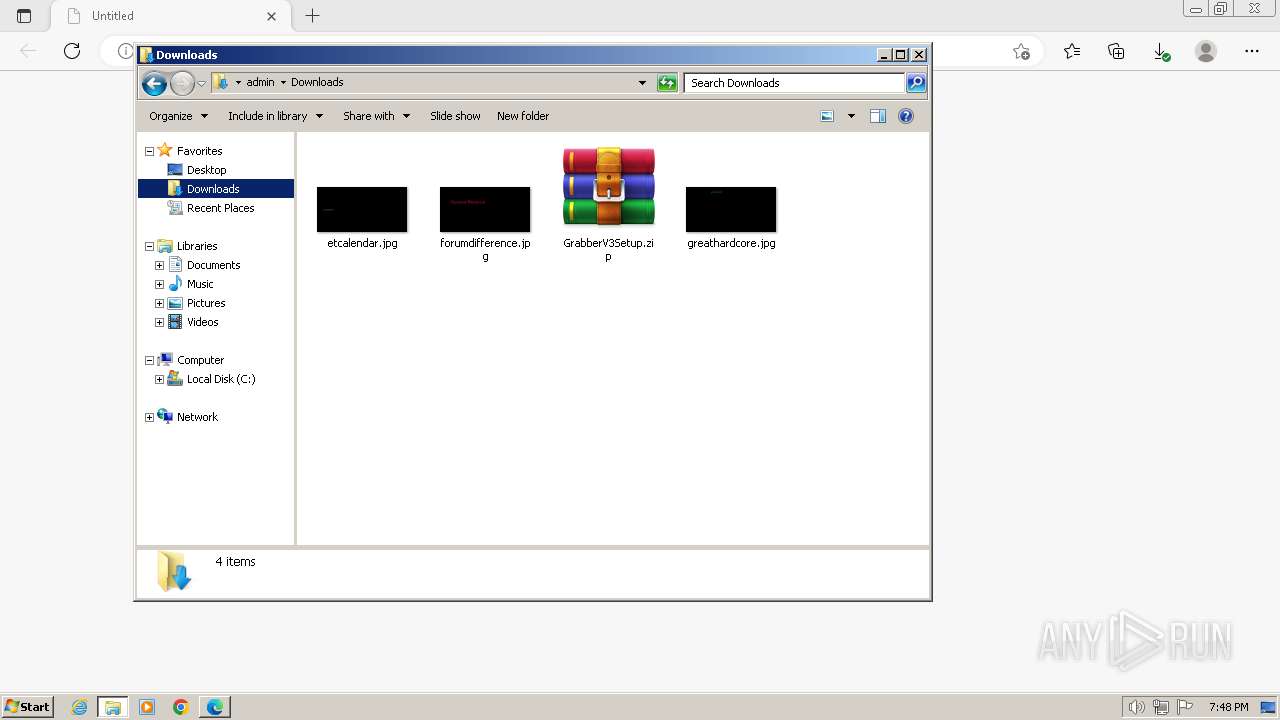This screenshot has width=1280, height=720.
Task: Toggle the preview pane icon
Action: [877, 116]
